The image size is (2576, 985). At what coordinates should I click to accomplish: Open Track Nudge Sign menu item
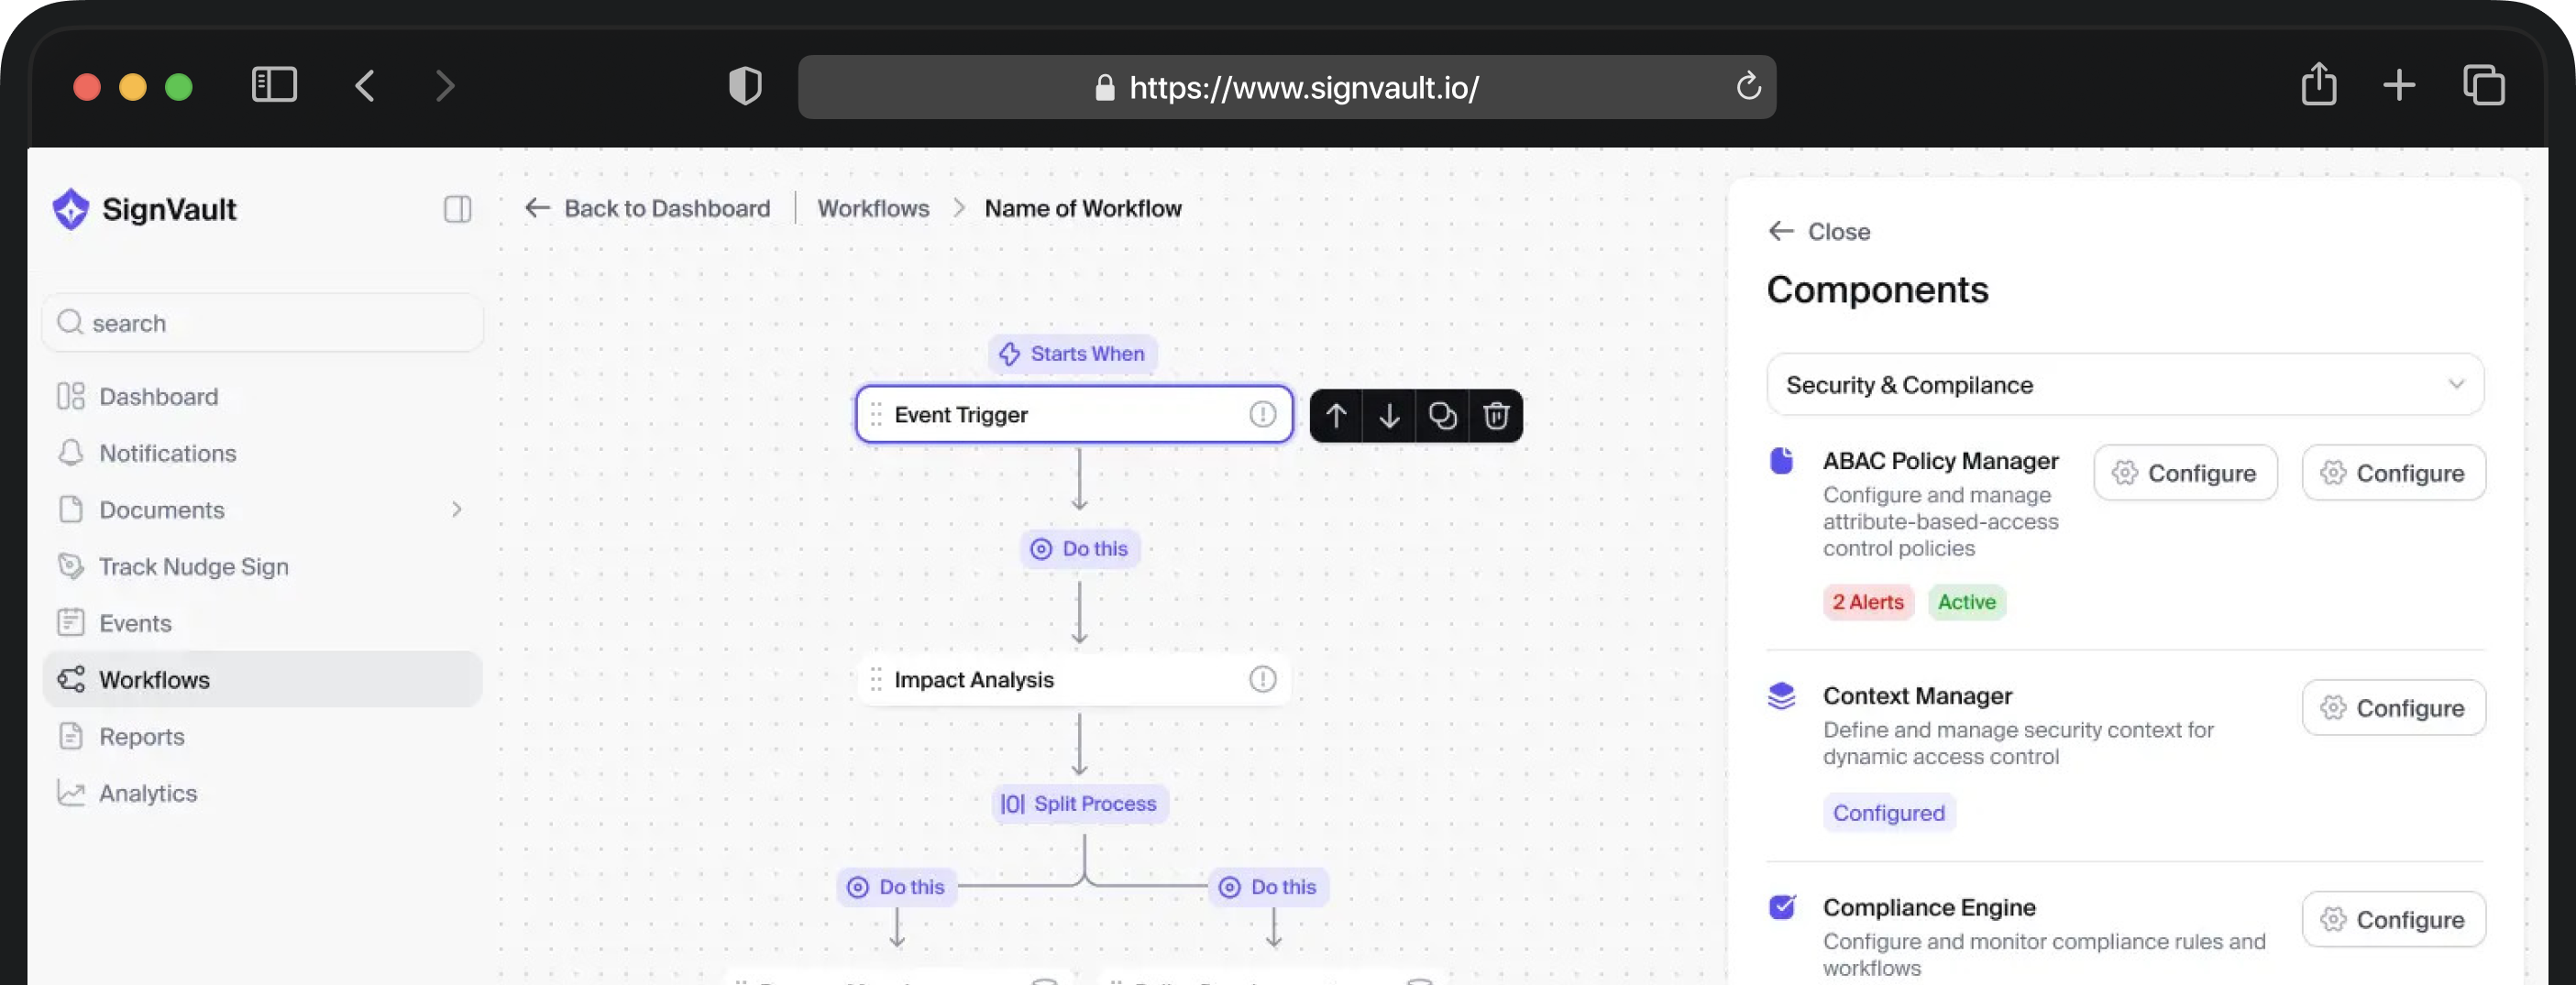(193, 566)
